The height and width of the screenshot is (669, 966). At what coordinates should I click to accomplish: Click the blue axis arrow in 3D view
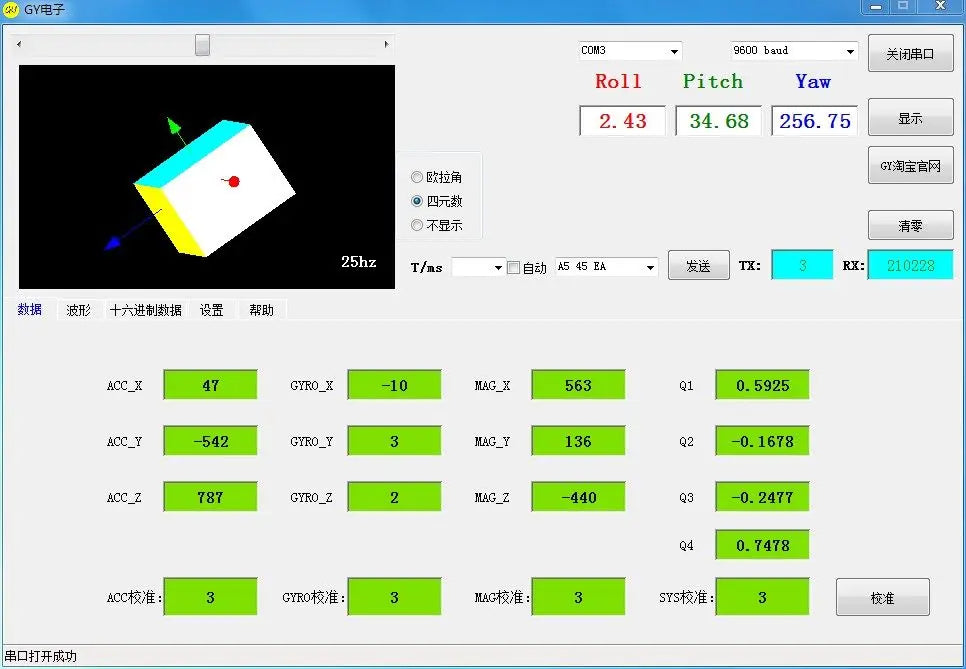click(113, 243)
